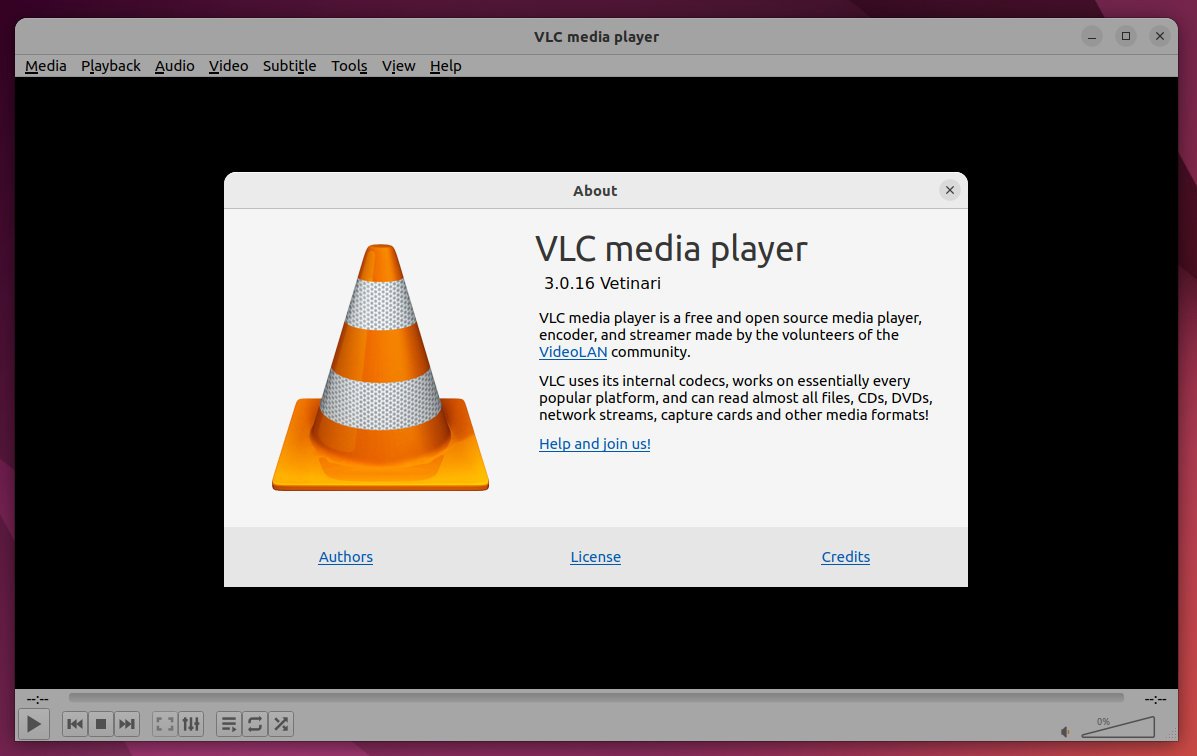Open the Media menu
Screen dimensions: 1197x756
45,66
